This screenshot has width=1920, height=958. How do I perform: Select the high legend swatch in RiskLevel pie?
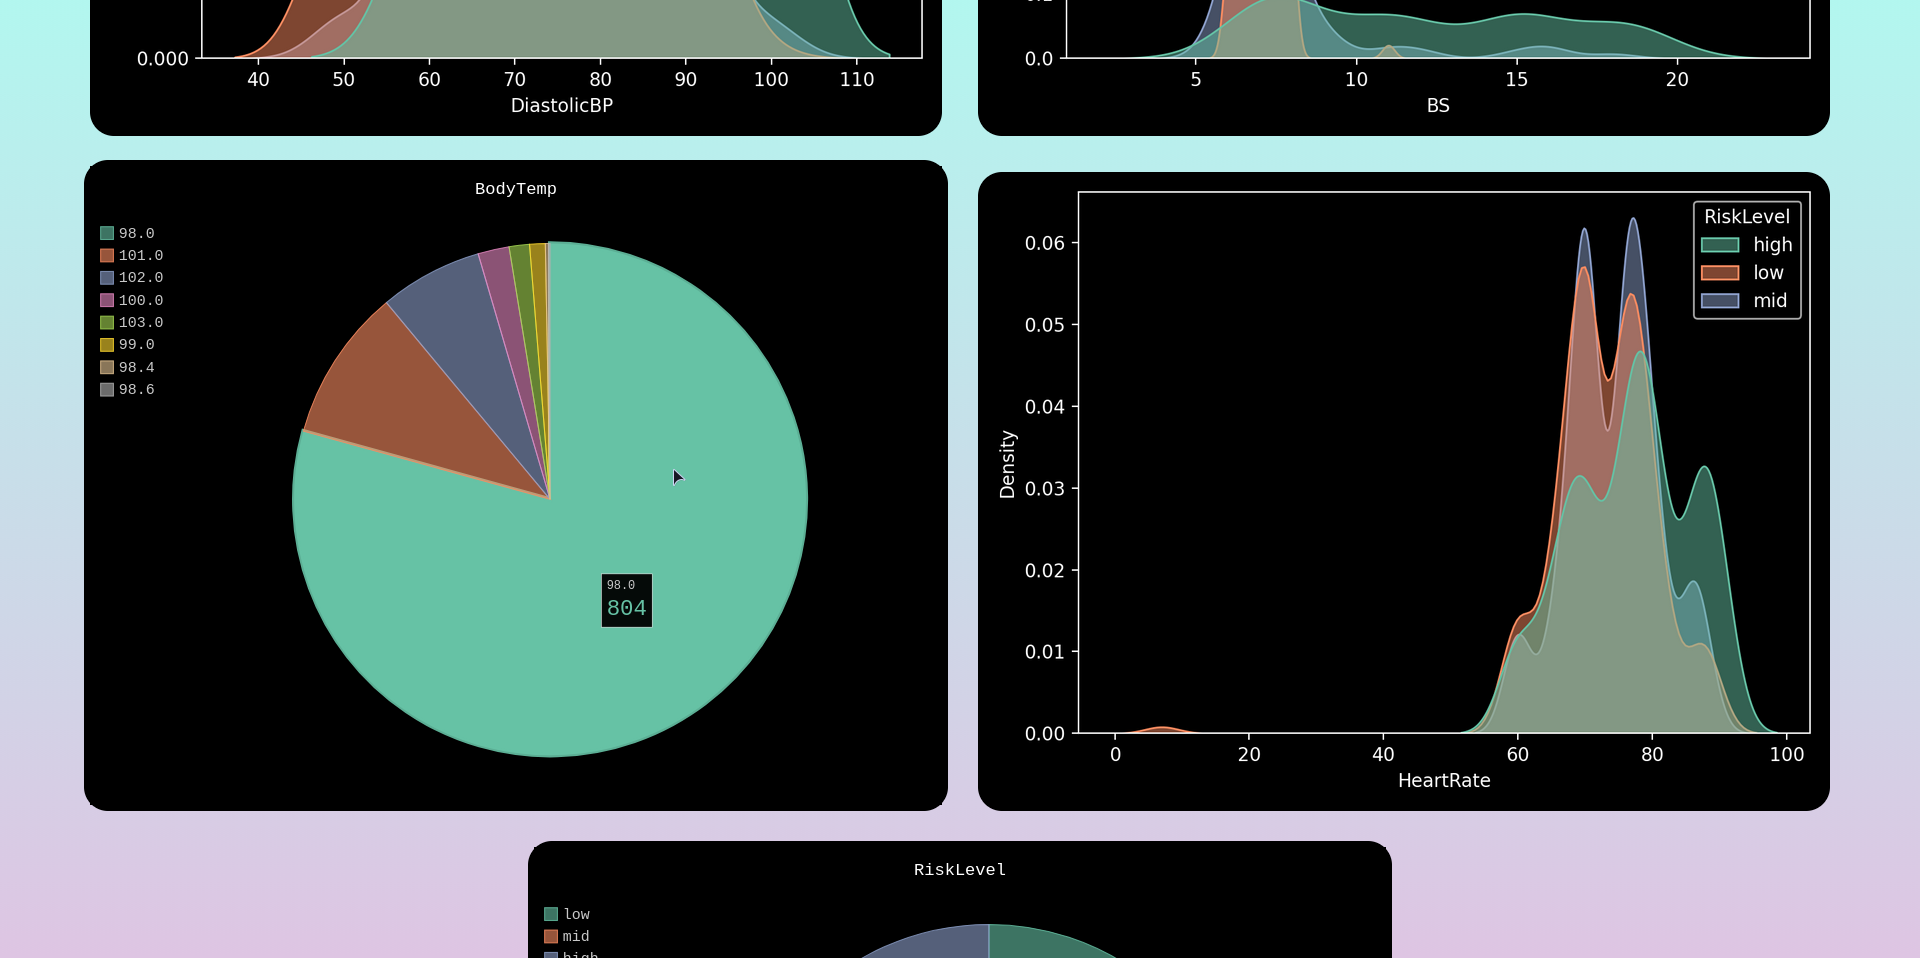(551, 956)
